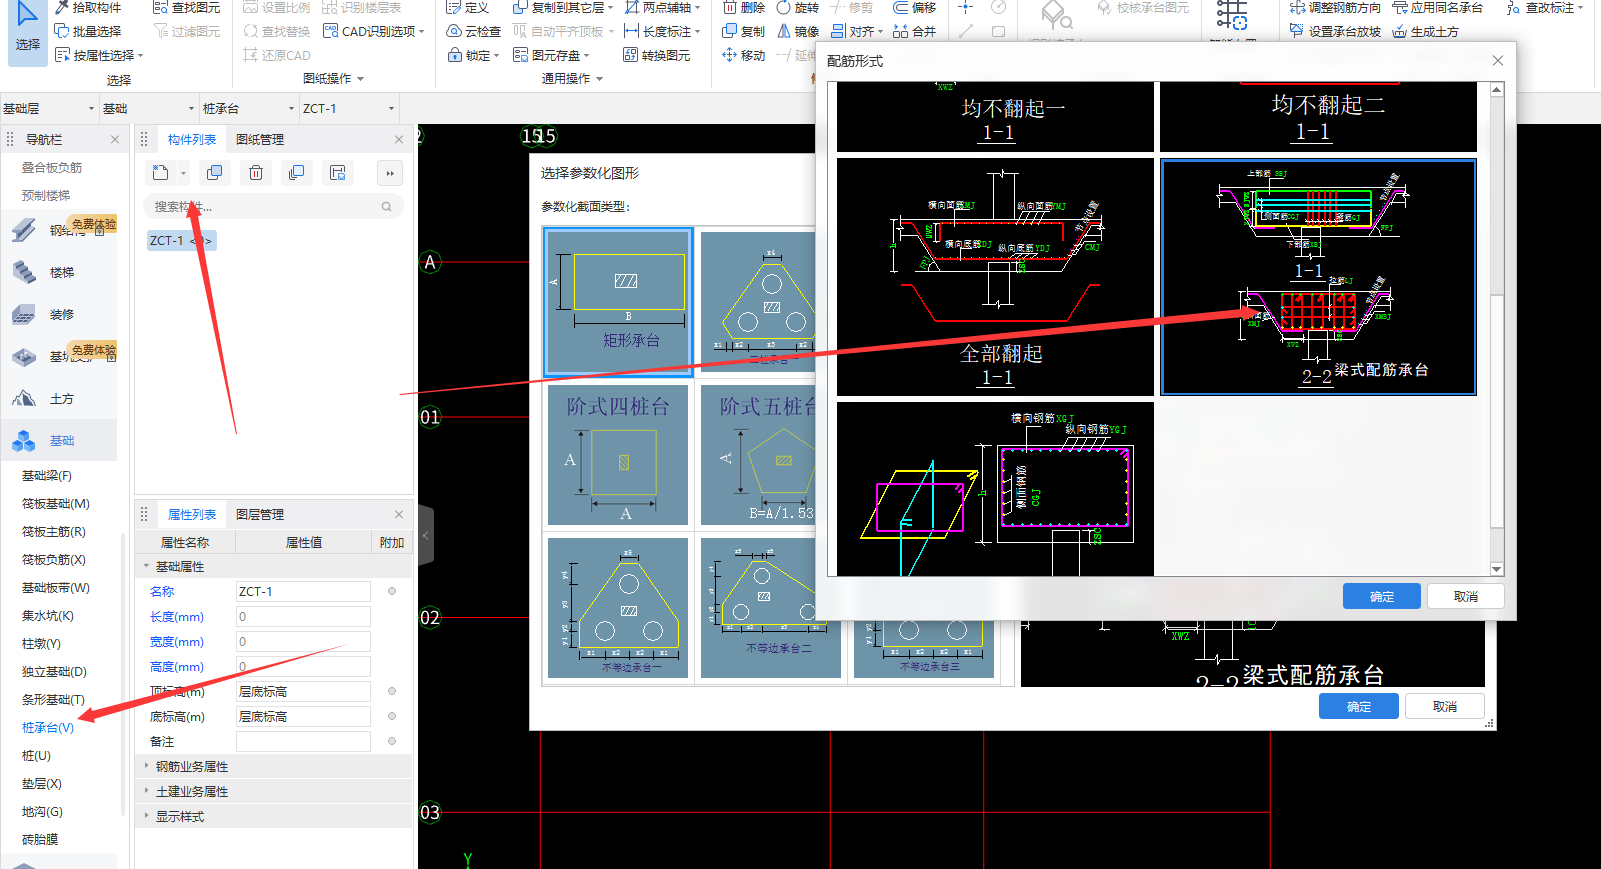Click 云检查 cloud check tool
The width and height of the screenshot is (1601, 869).
[x=474, y=31]
